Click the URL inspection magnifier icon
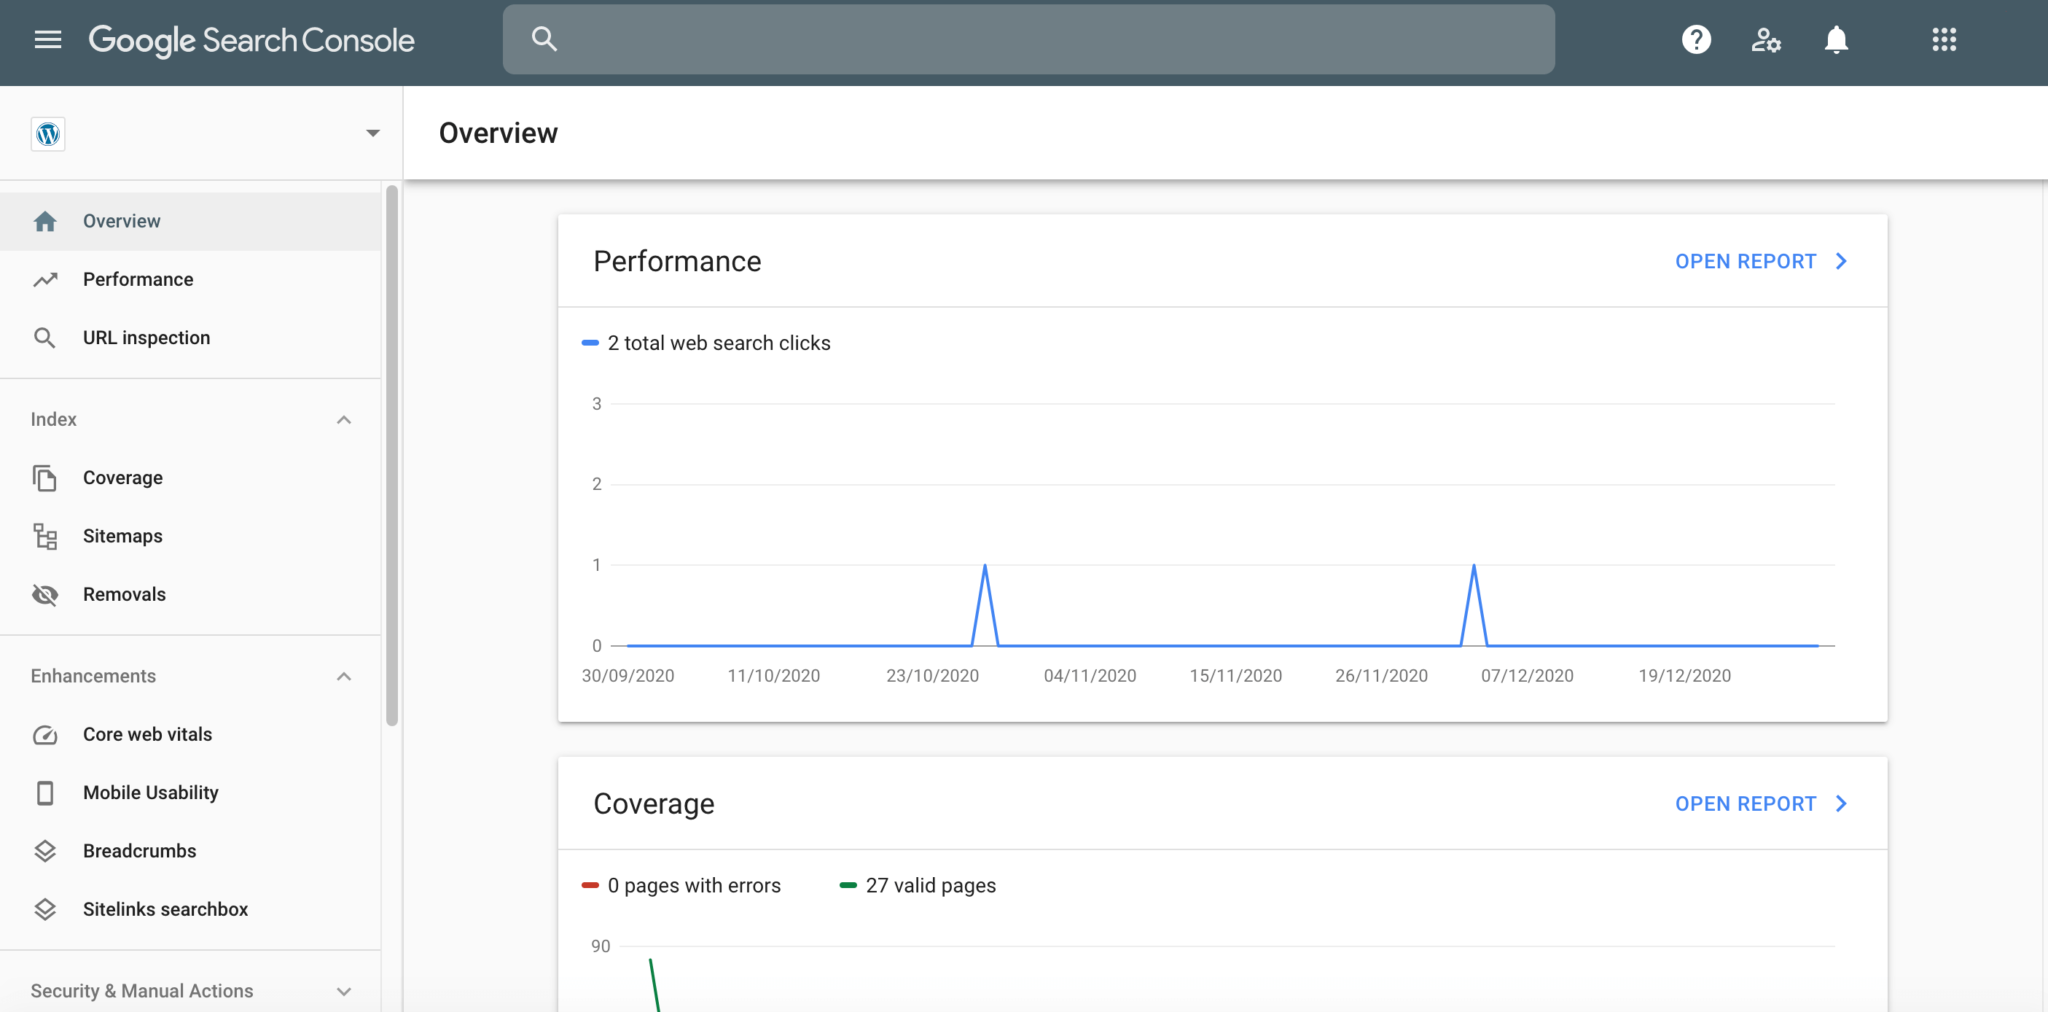Image resolution: width=2048 pixels, height=1012 pixels. pyautogui.click(x=45, y=338)
